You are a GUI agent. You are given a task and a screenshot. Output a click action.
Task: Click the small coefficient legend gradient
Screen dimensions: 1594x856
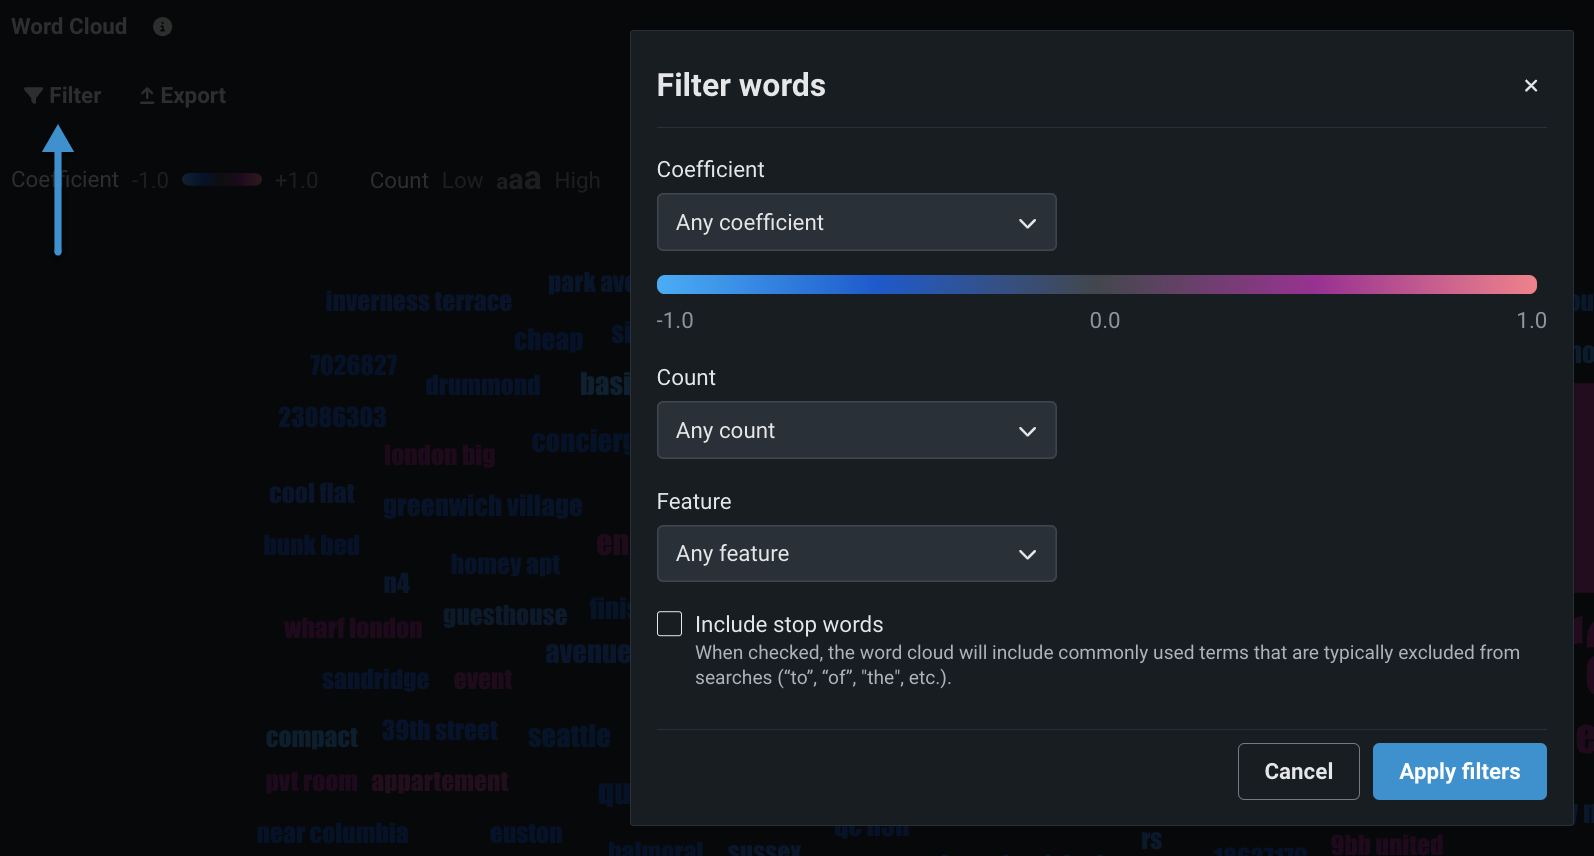(222, 180)
